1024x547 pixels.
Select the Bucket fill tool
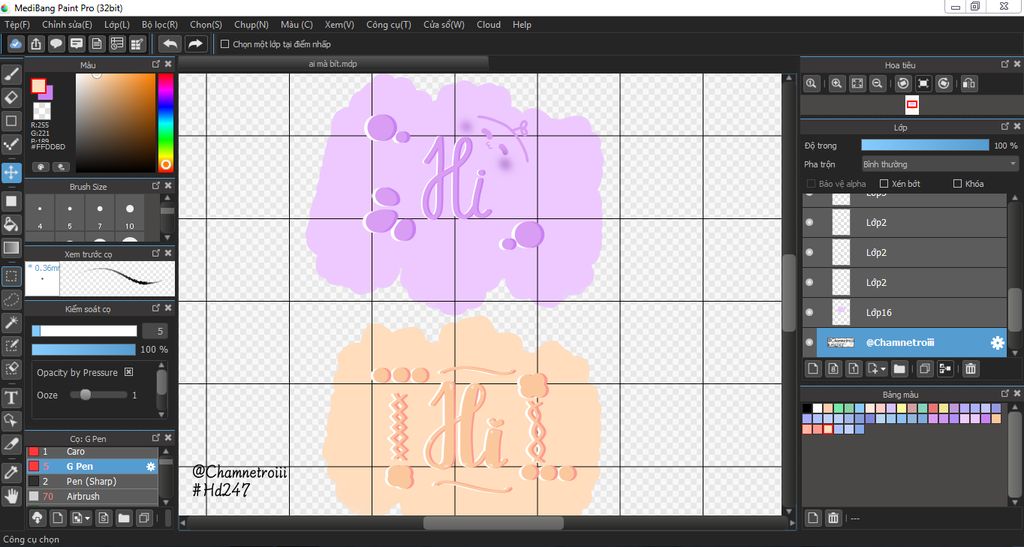click(x=11, y=225)
